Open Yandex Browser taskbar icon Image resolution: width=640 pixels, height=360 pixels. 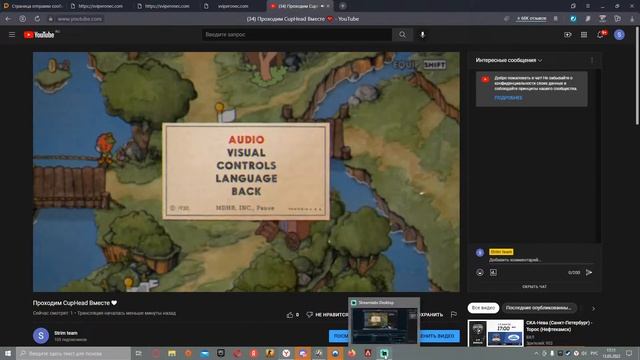pos(286,353)
